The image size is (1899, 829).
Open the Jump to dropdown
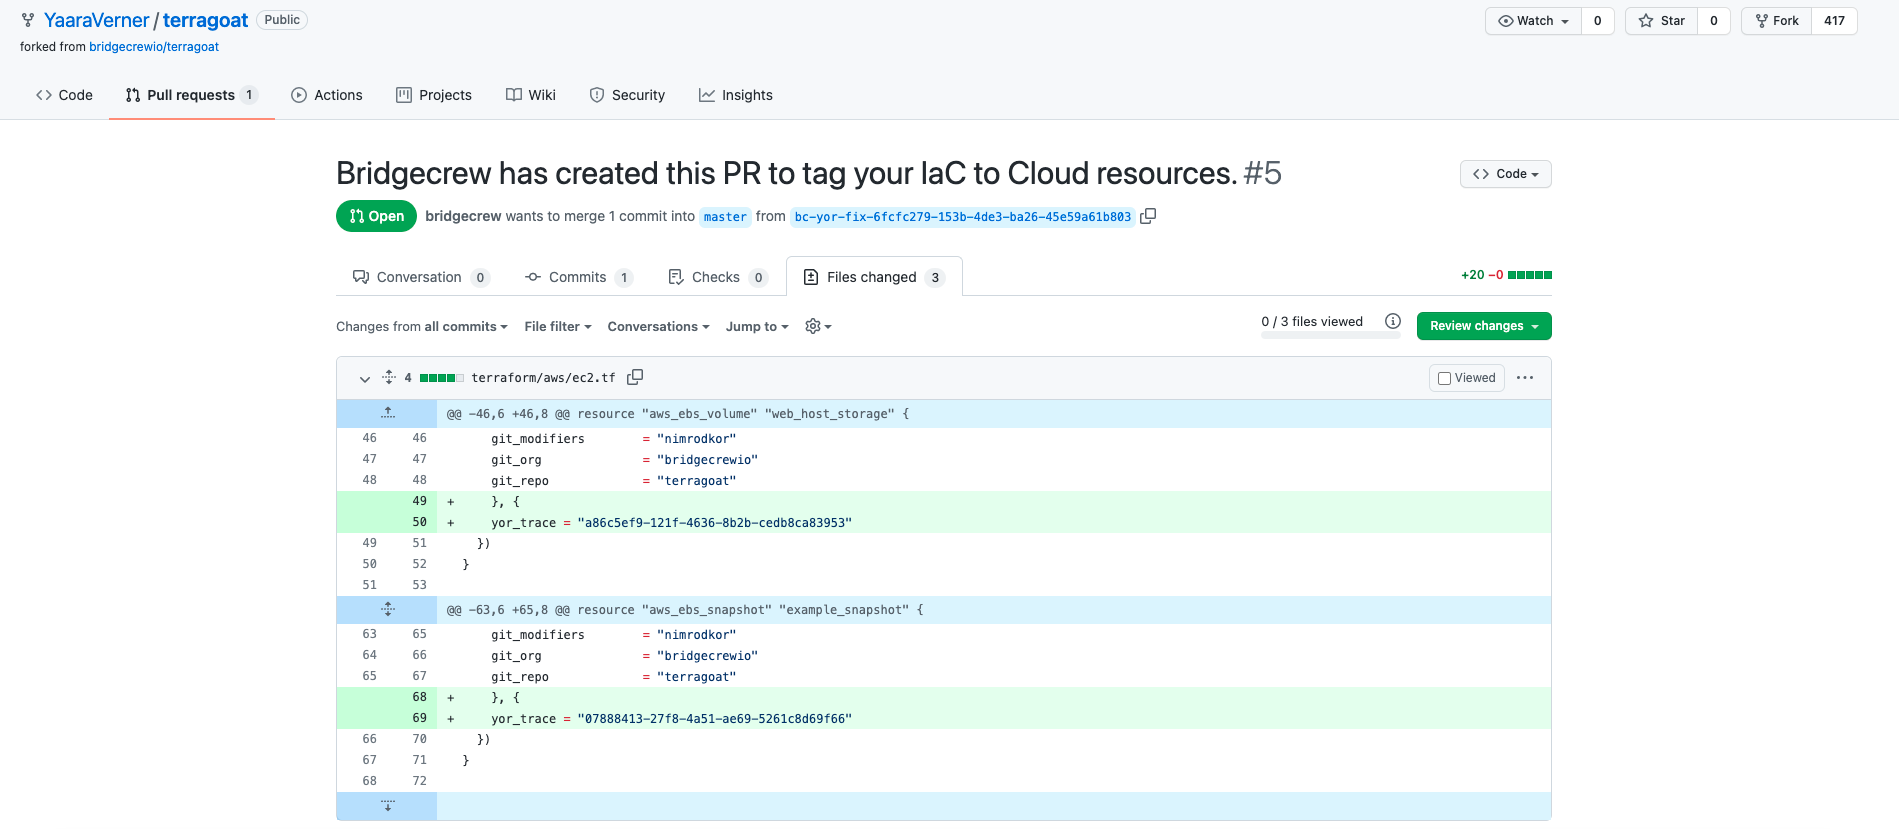click(757, 326)
